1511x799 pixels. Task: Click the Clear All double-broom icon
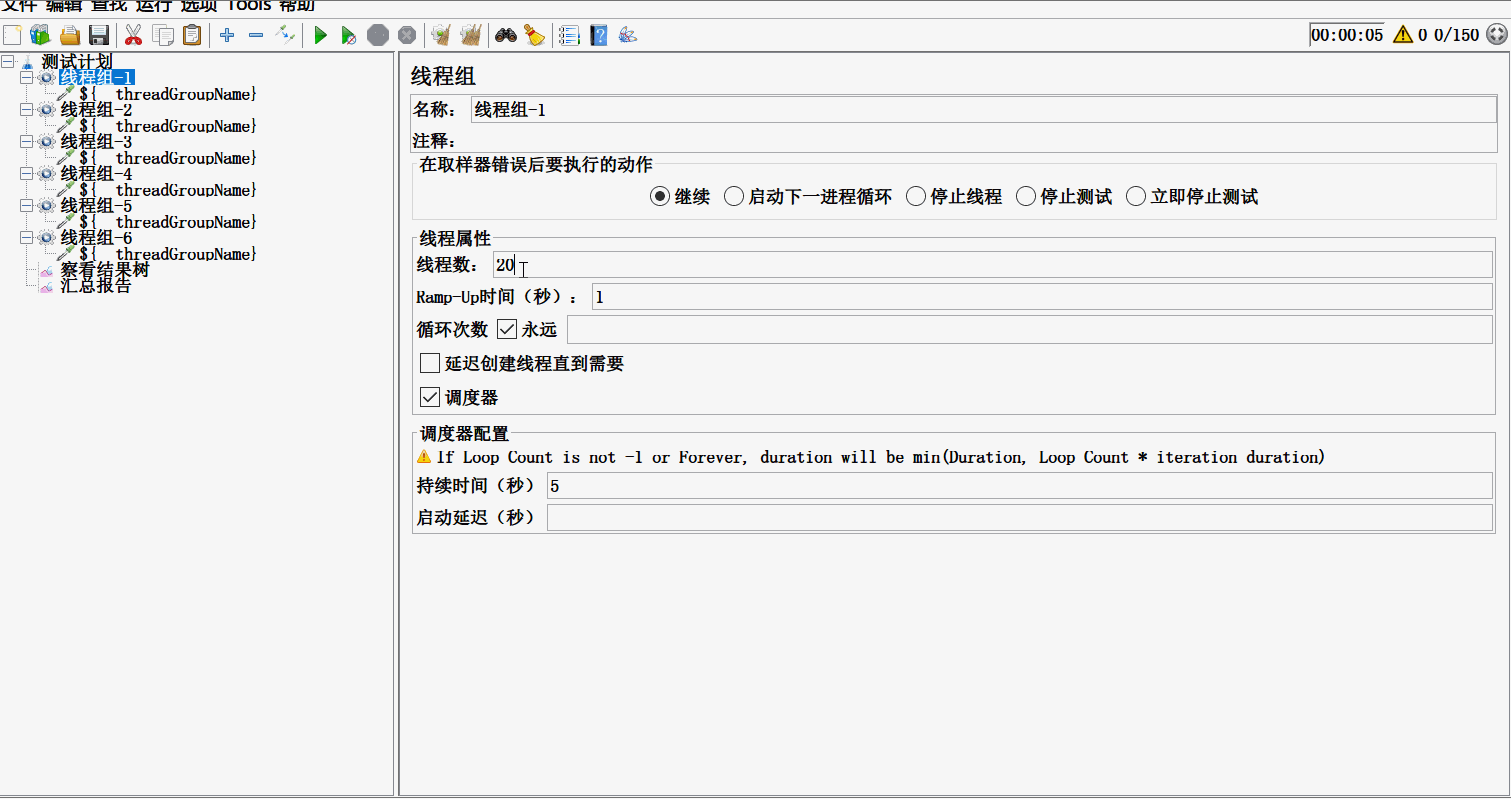click(470, 36)
